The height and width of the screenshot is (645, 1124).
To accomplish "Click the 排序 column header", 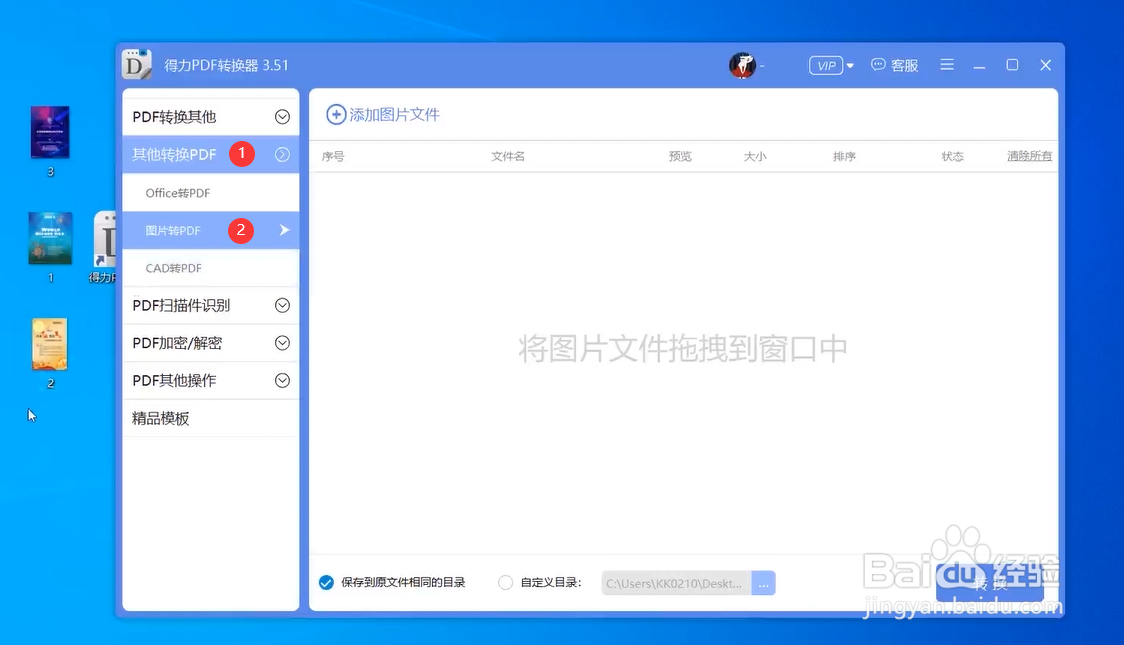I will tap(844, 156).
